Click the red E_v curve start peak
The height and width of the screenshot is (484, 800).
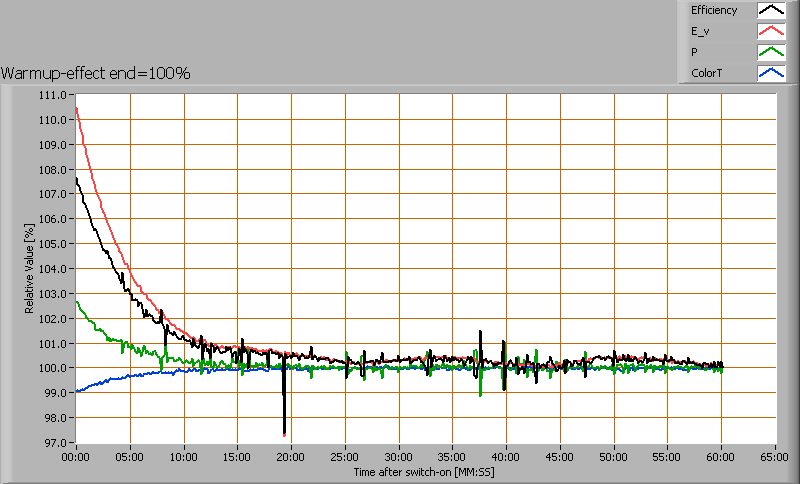77,108
